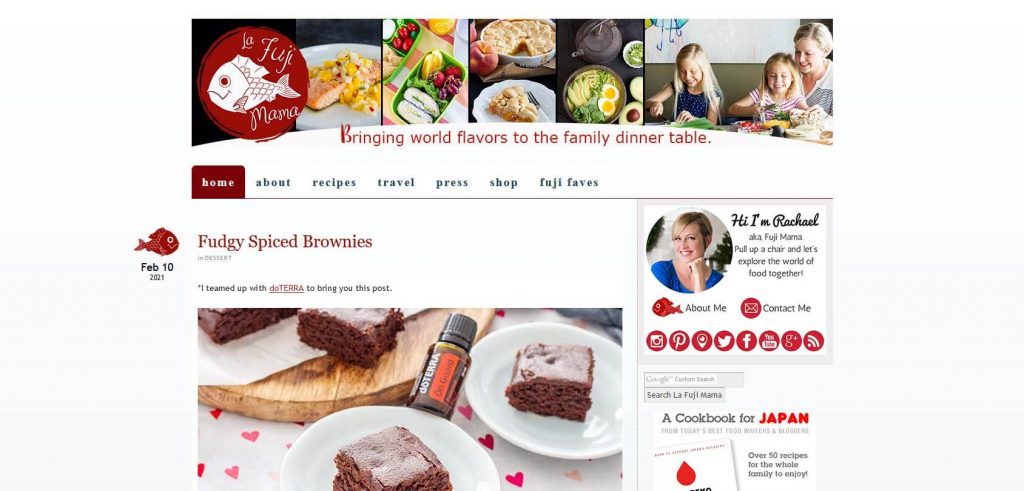The image size is (1024, 491).
Task: Go to the home tab
Action: (x=218, y=182)
